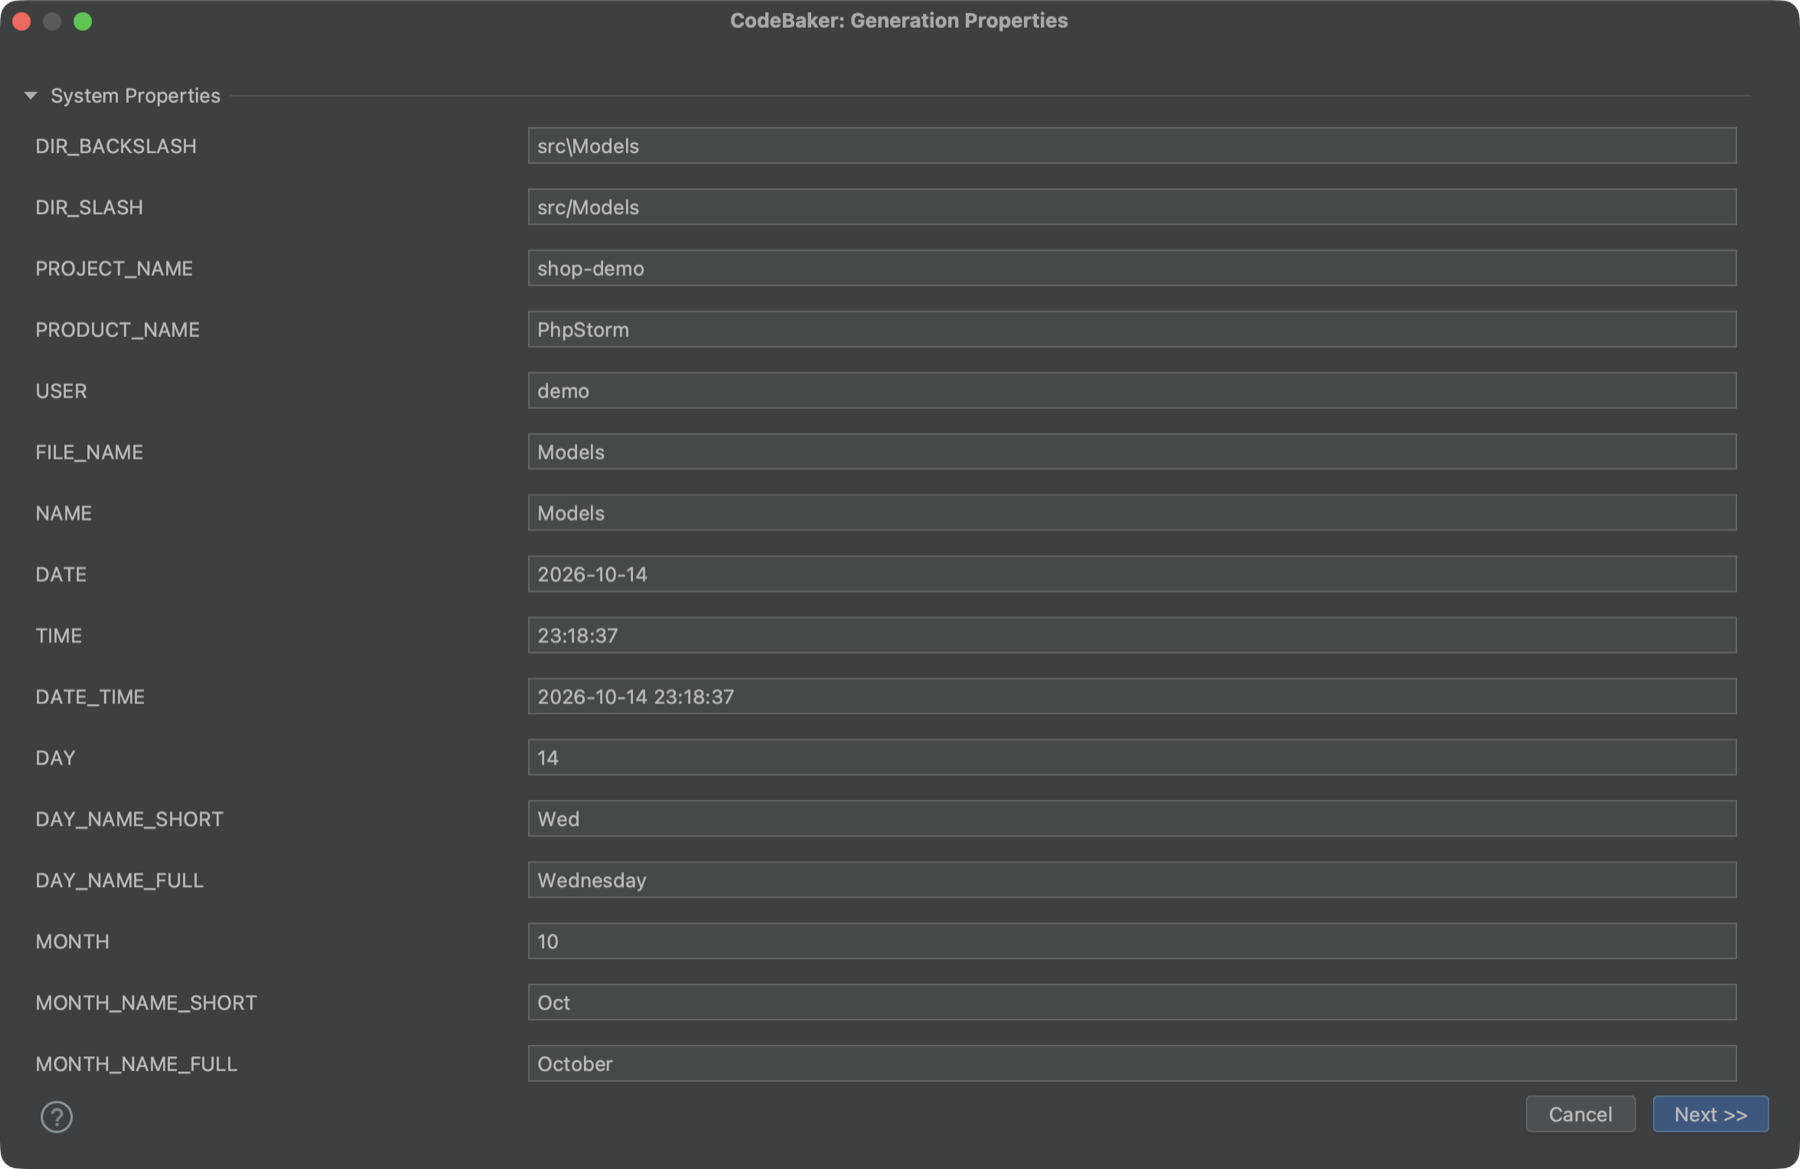Click into the NAME input field
This screenshot has width=1800, height=1169.
[1132, 513]
